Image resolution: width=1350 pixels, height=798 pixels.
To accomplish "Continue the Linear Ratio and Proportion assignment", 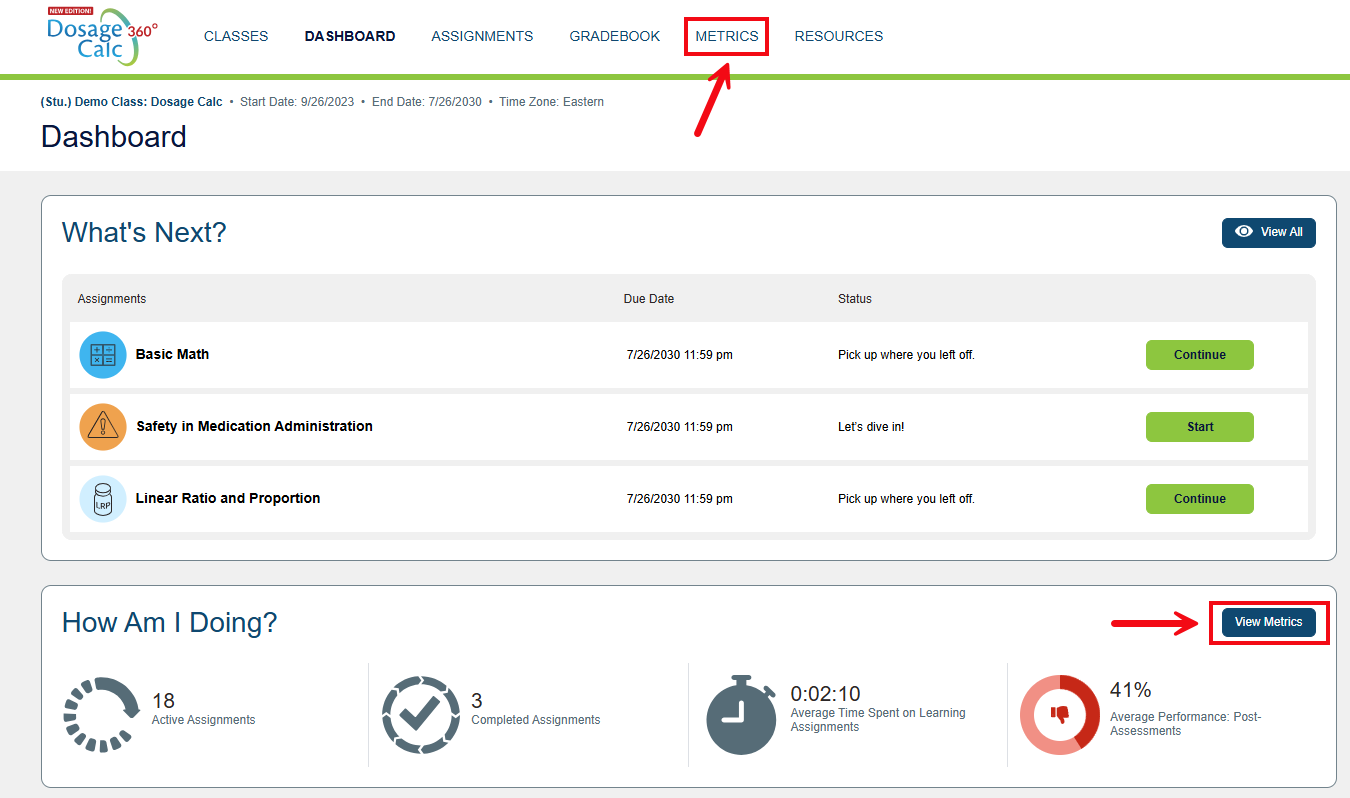I will tap(1199, 498).
